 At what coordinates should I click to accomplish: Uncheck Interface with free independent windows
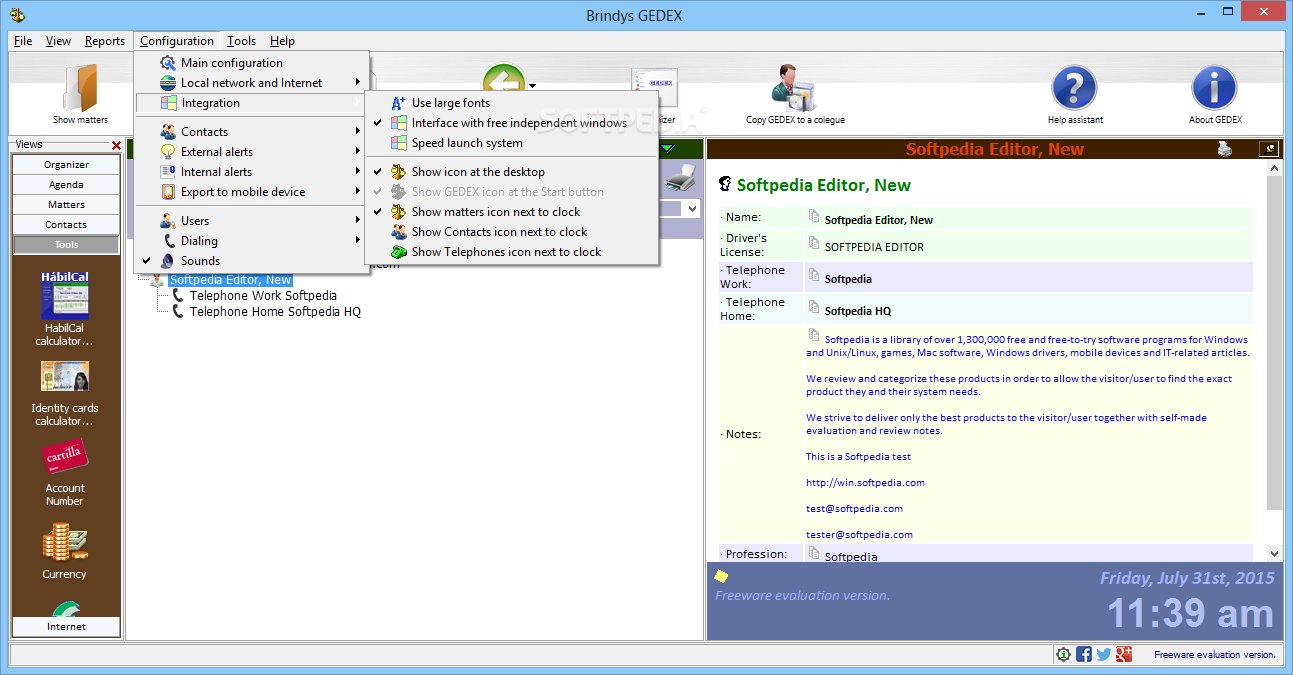(511, 123)
